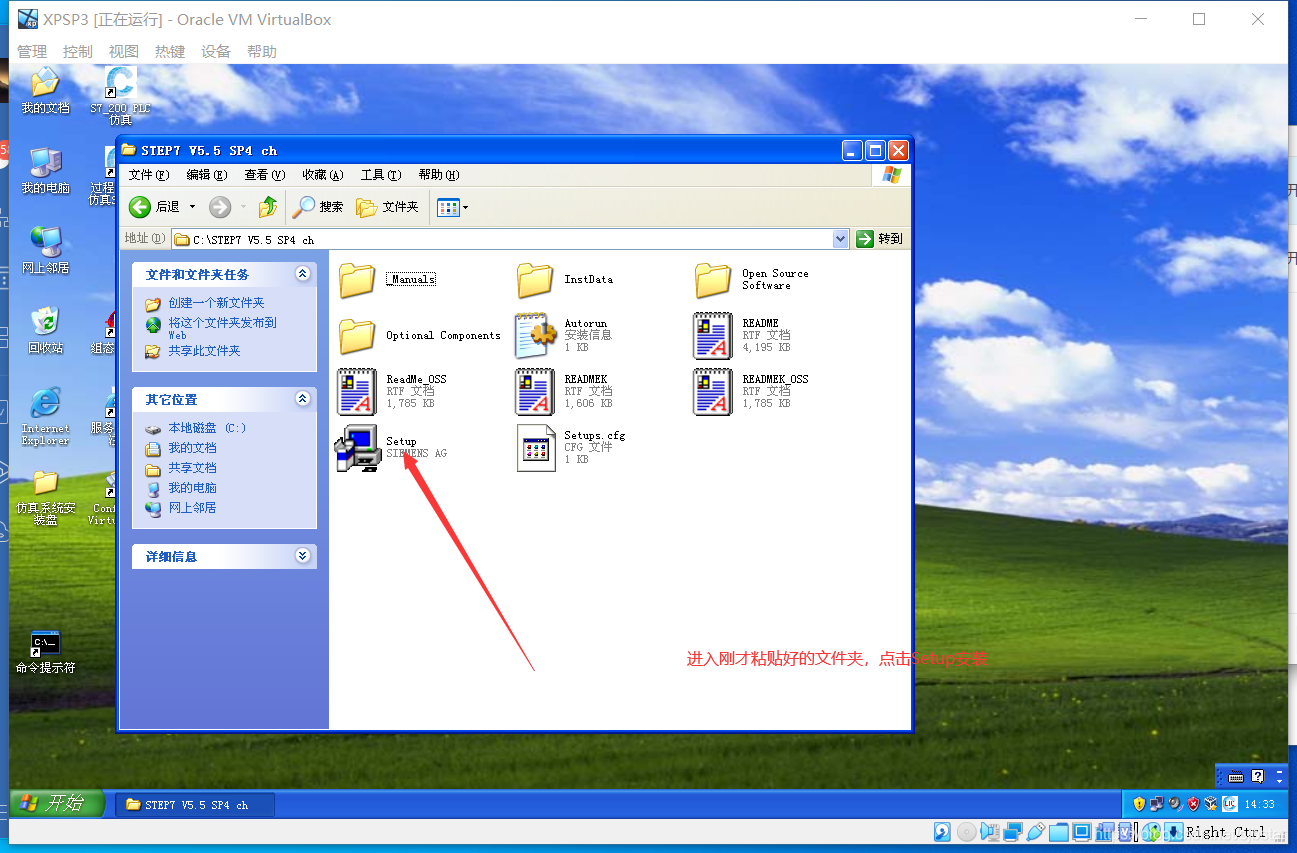Click the Forward arrow in Explorer toolbar
Viewport: 1297px width, 853px height.
tap(220, 207)
